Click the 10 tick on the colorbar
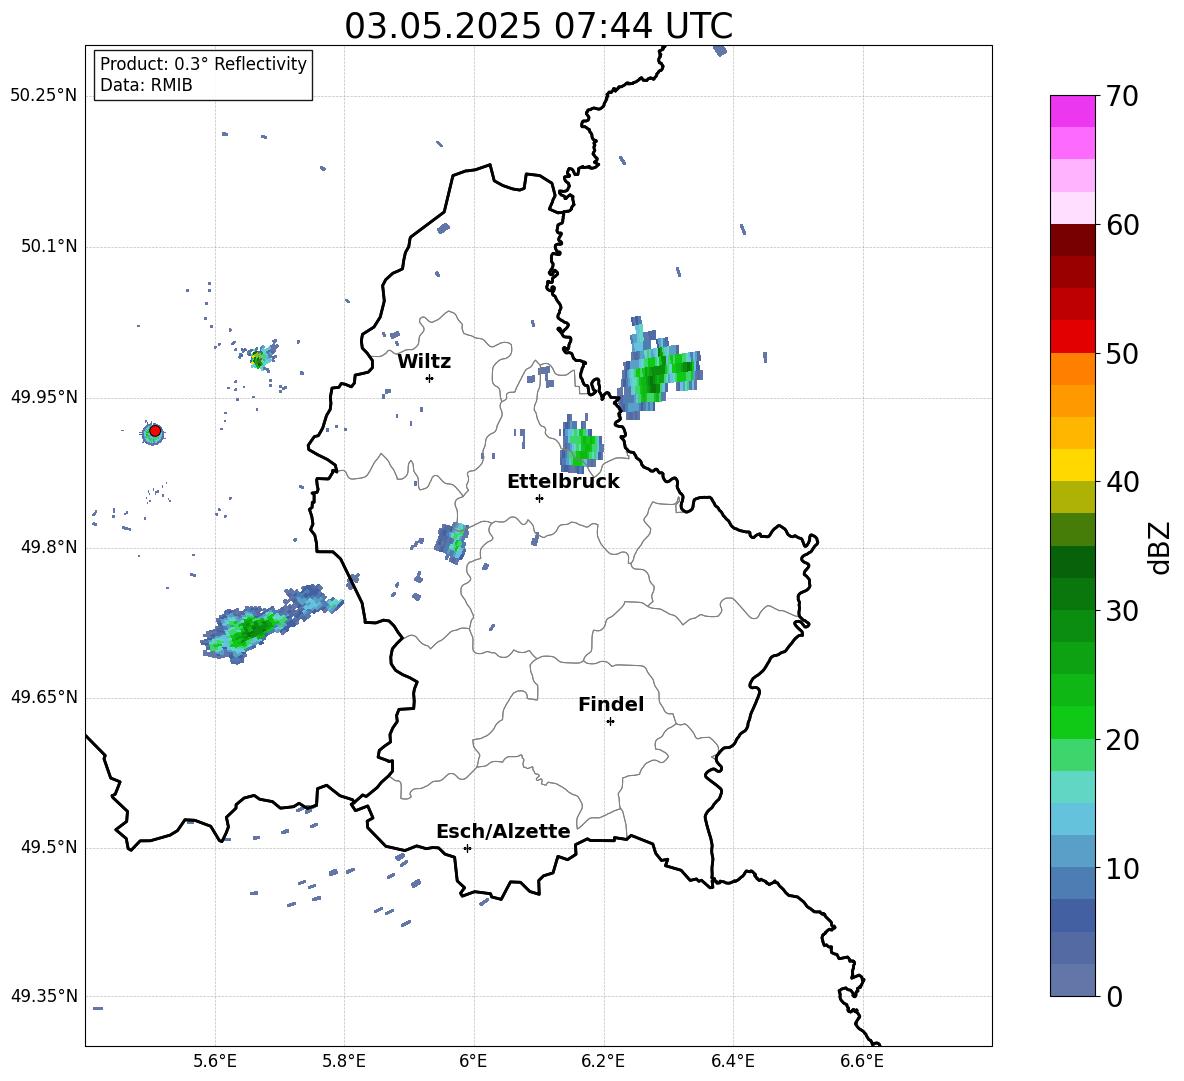The height and width of the screenshot is (1081, 1184). pyautogui.click(x=1122, y=868)
